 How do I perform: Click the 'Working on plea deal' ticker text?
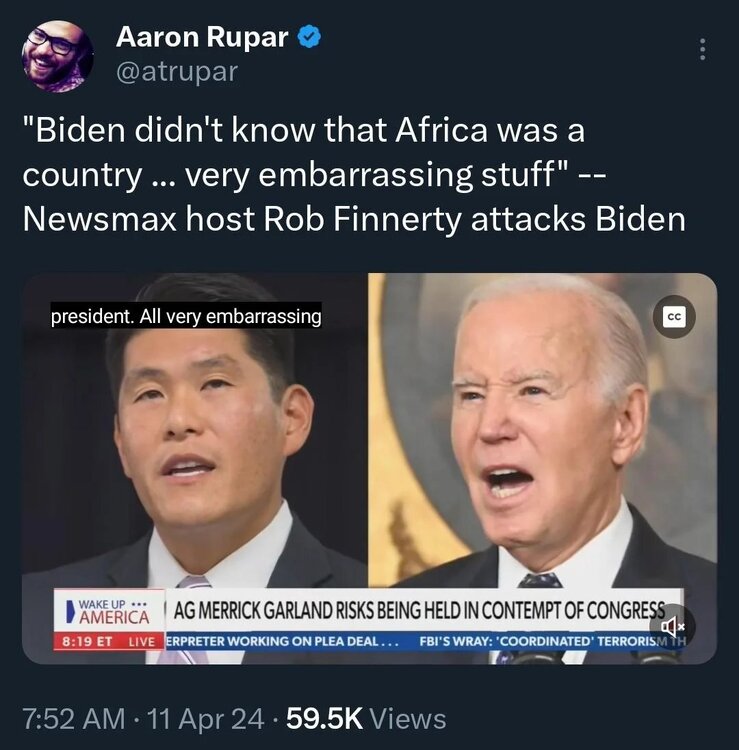[282, 641]
